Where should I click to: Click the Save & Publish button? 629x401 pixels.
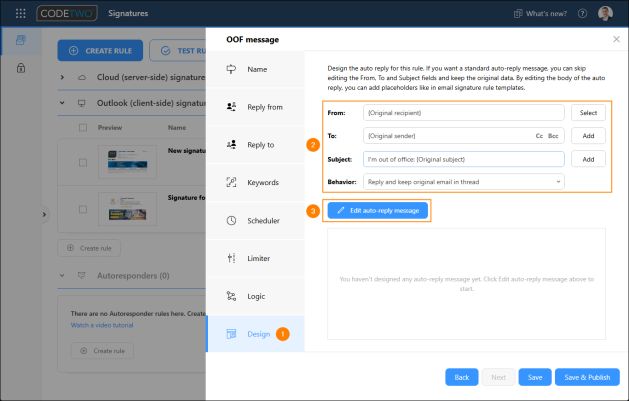pos(587,377)
